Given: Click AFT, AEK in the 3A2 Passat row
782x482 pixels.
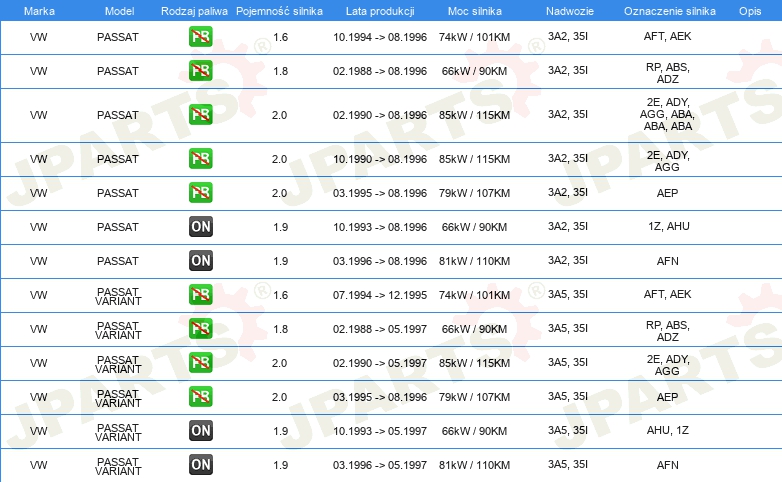Looking at the screenshot, I should point(667,36).
